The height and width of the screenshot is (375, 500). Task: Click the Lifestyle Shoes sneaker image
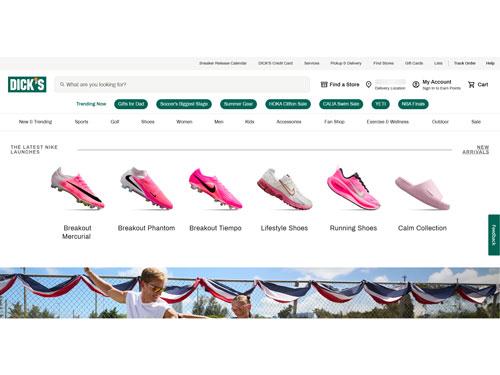pos(284,189)
